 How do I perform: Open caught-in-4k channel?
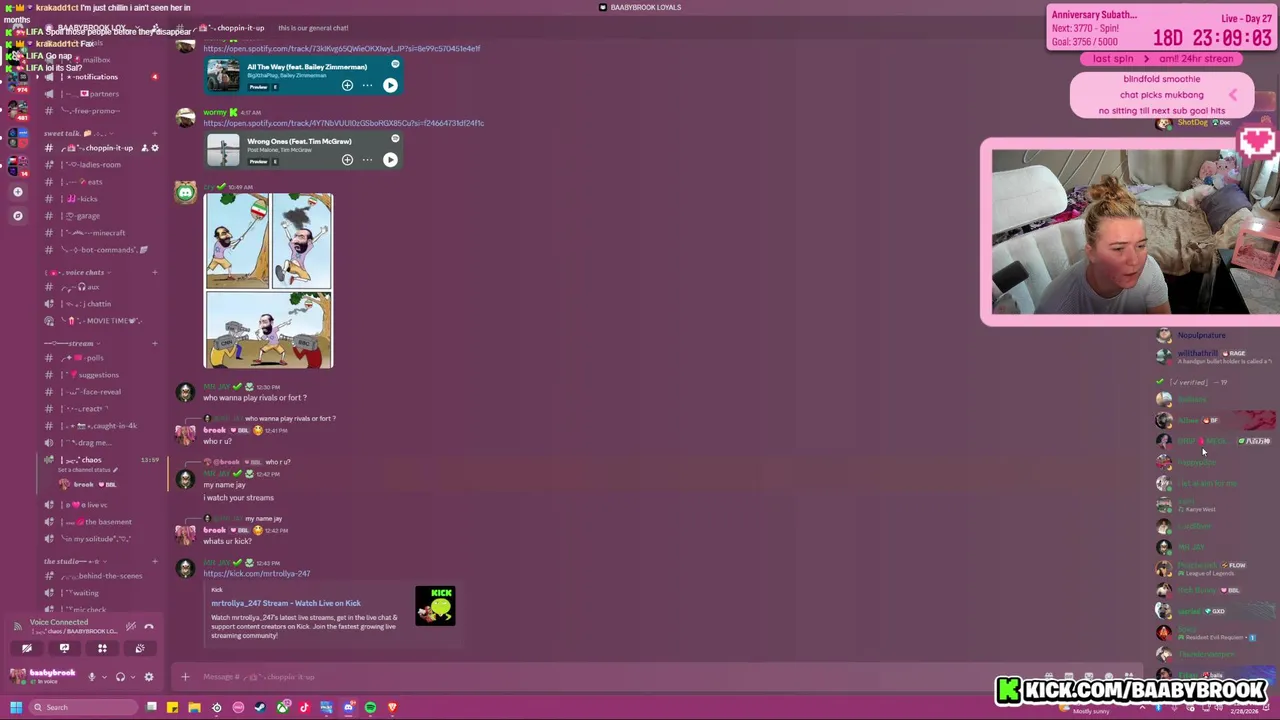tap(100, 426)
